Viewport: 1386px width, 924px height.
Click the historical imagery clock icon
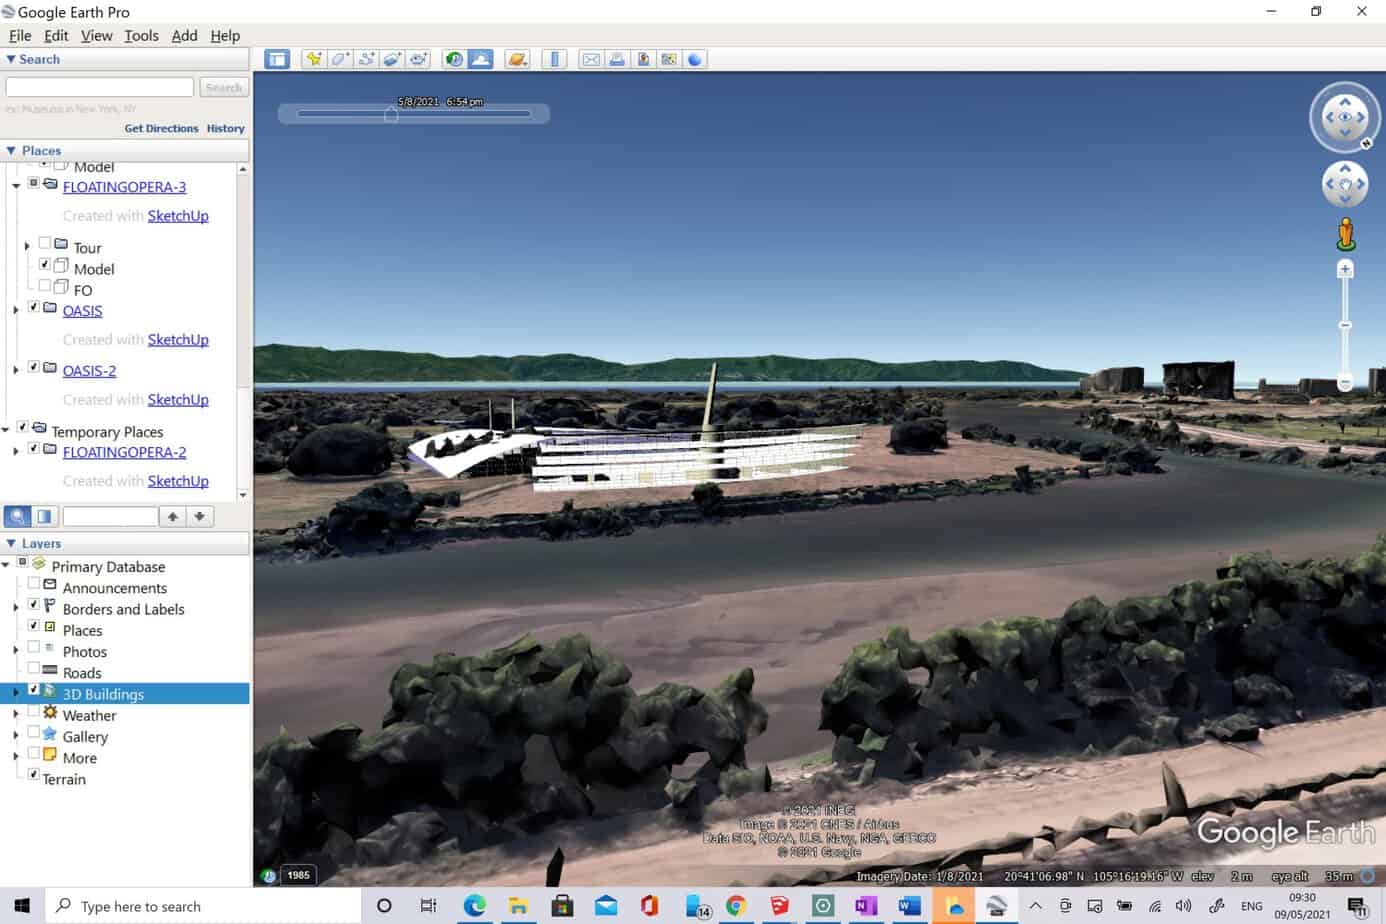454,60
